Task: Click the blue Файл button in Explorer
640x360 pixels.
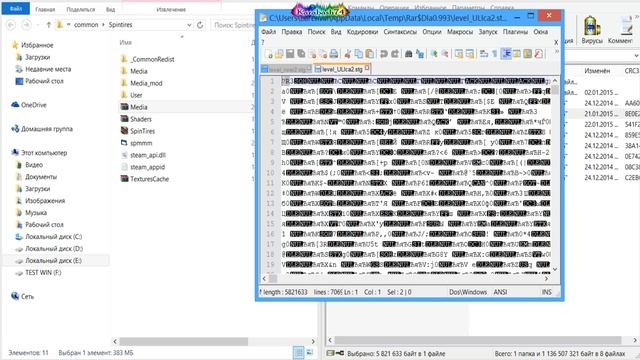Action: pos(16,9)
